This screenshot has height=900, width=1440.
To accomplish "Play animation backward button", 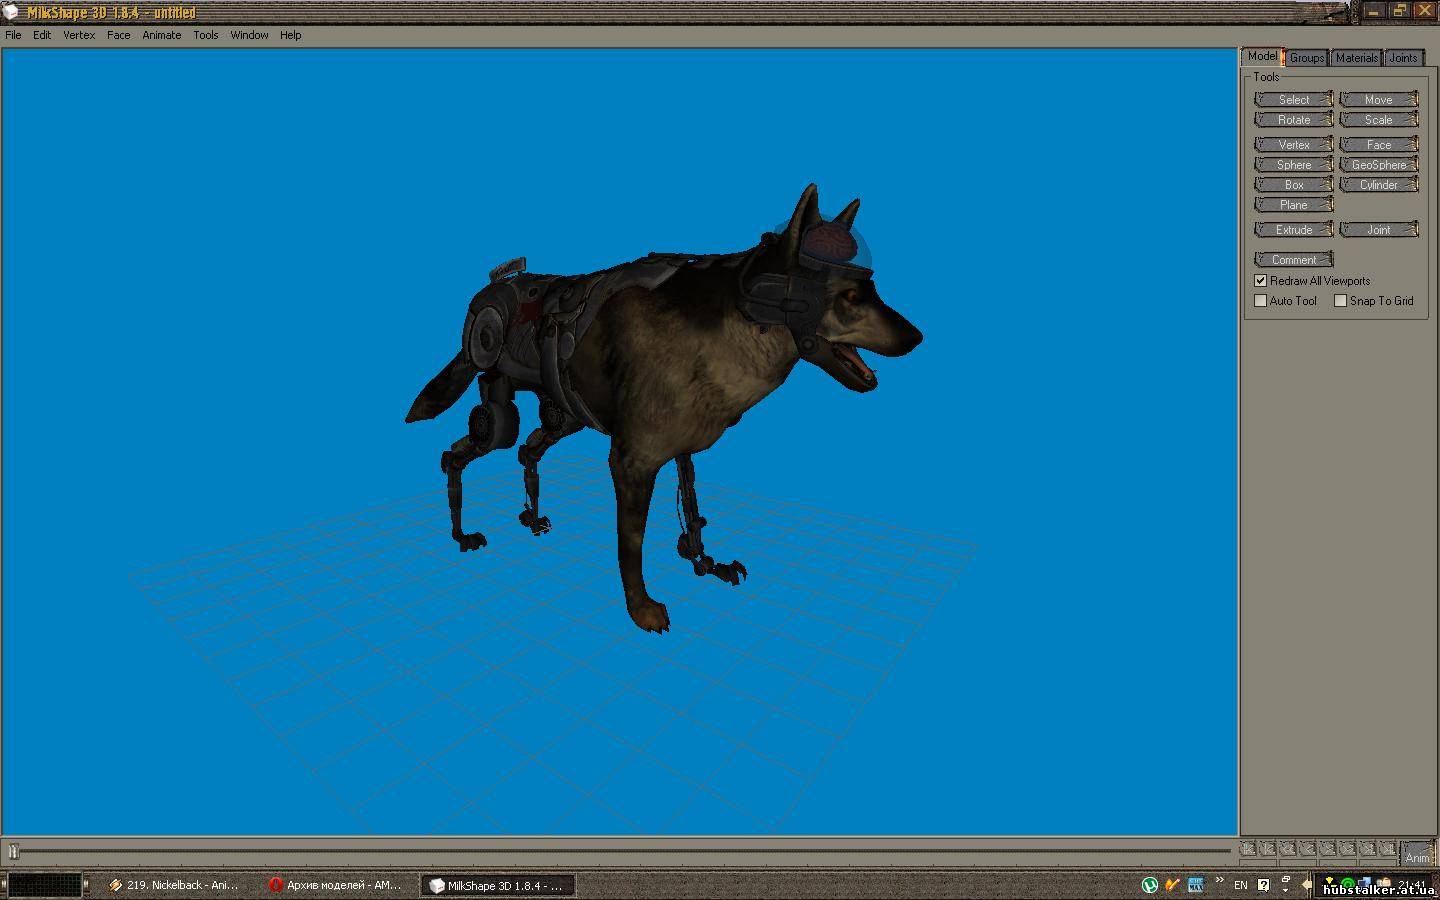I will point(1308,849).
